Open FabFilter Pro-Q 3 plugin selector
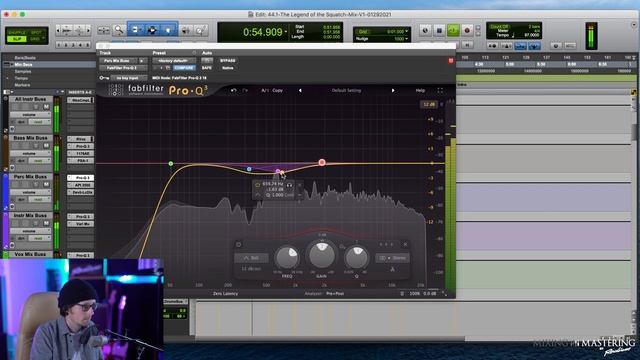 (x=123, y=68)
